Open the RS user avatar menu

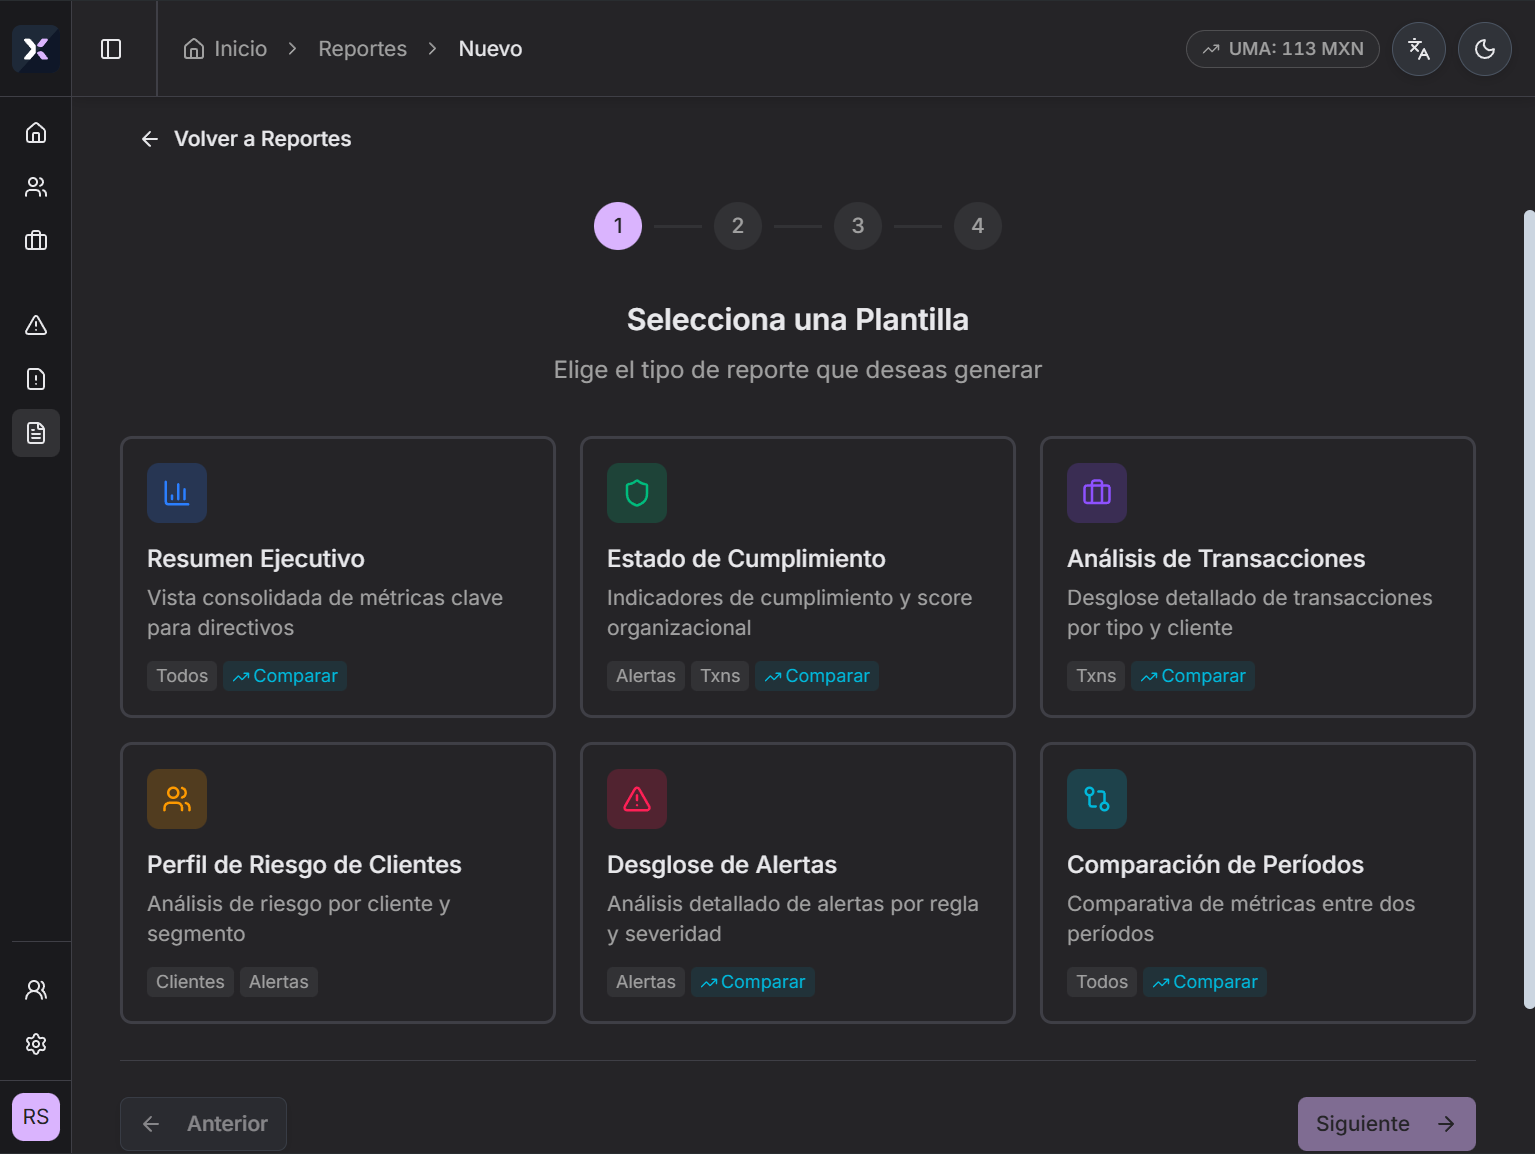(x=35, y=1117)
